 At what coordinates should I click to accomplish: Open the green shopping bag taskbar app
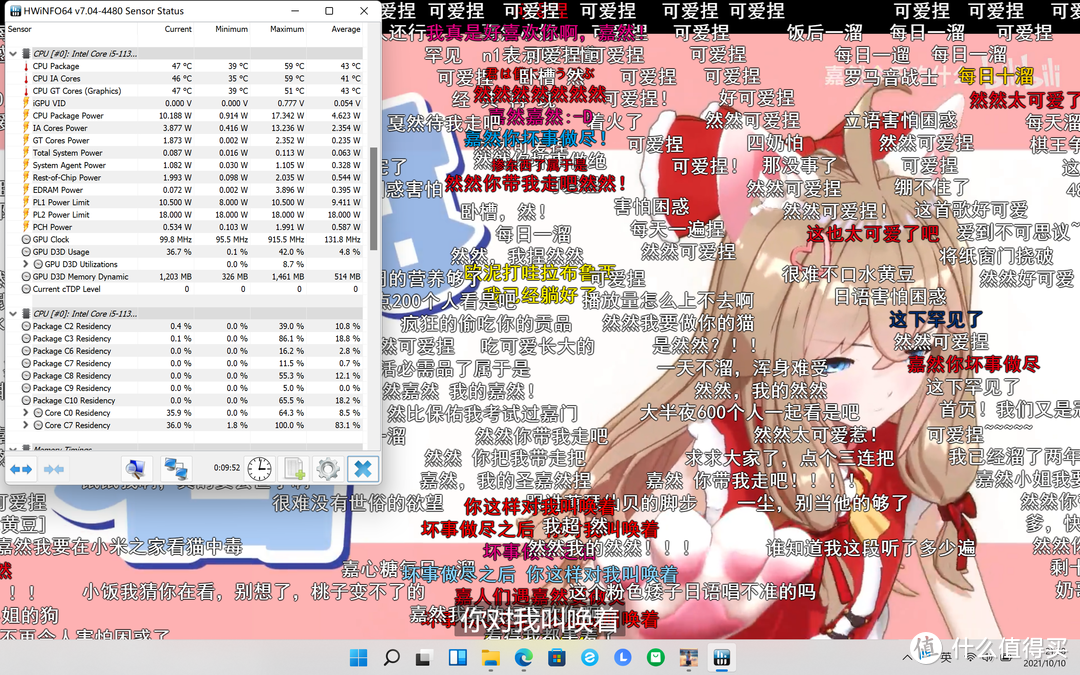tap(656, 658)
